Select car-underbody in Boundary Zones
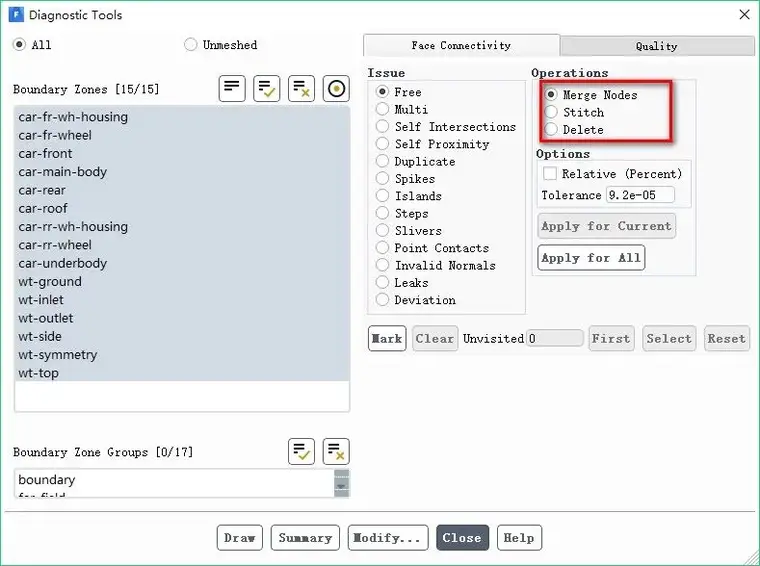Screen dimensions: 760x566 182,263
